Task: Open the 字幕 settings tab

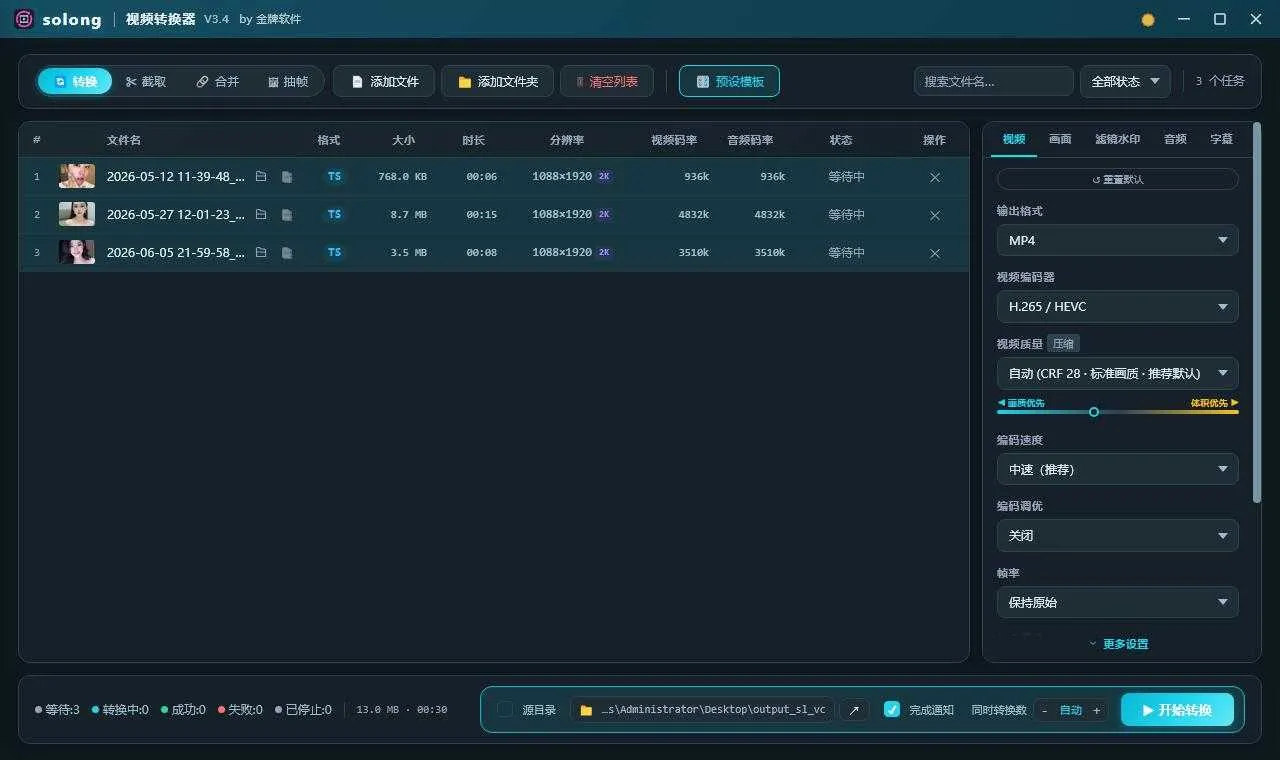Action: tap(1221, 139)
